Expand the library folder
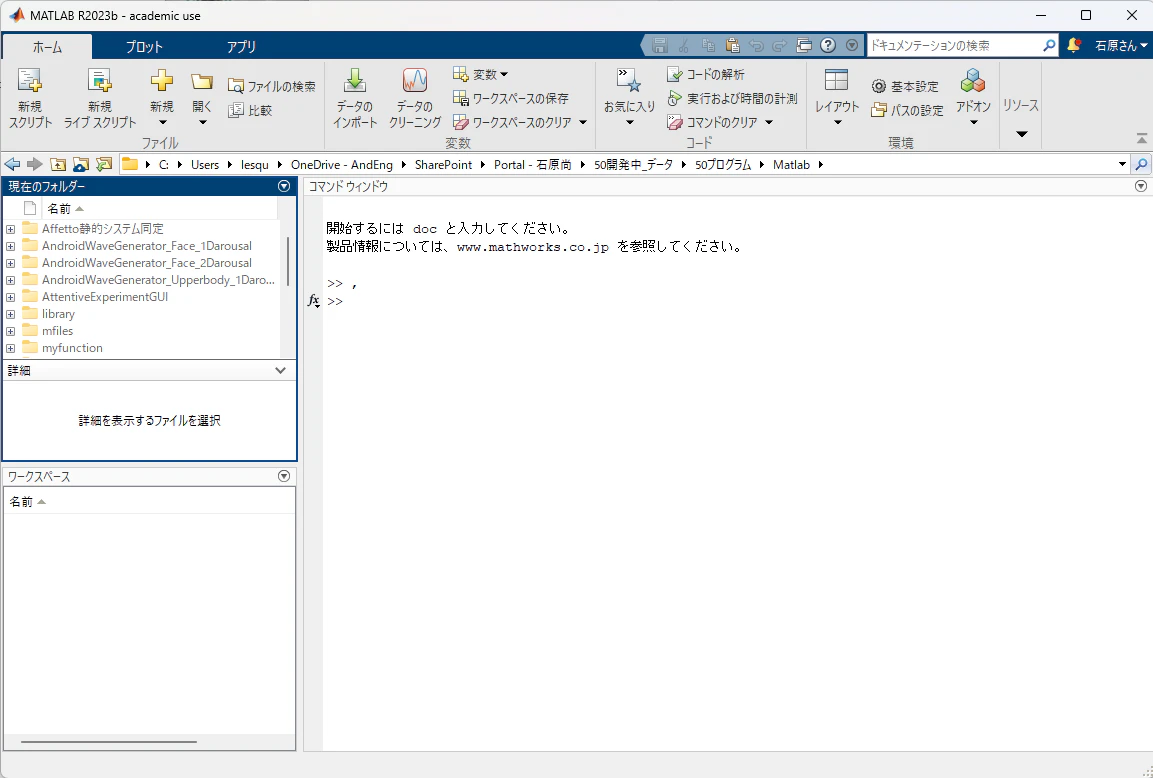Image resolution: width=1153 pixels, height=778 pixels. [x=10, y=314]
